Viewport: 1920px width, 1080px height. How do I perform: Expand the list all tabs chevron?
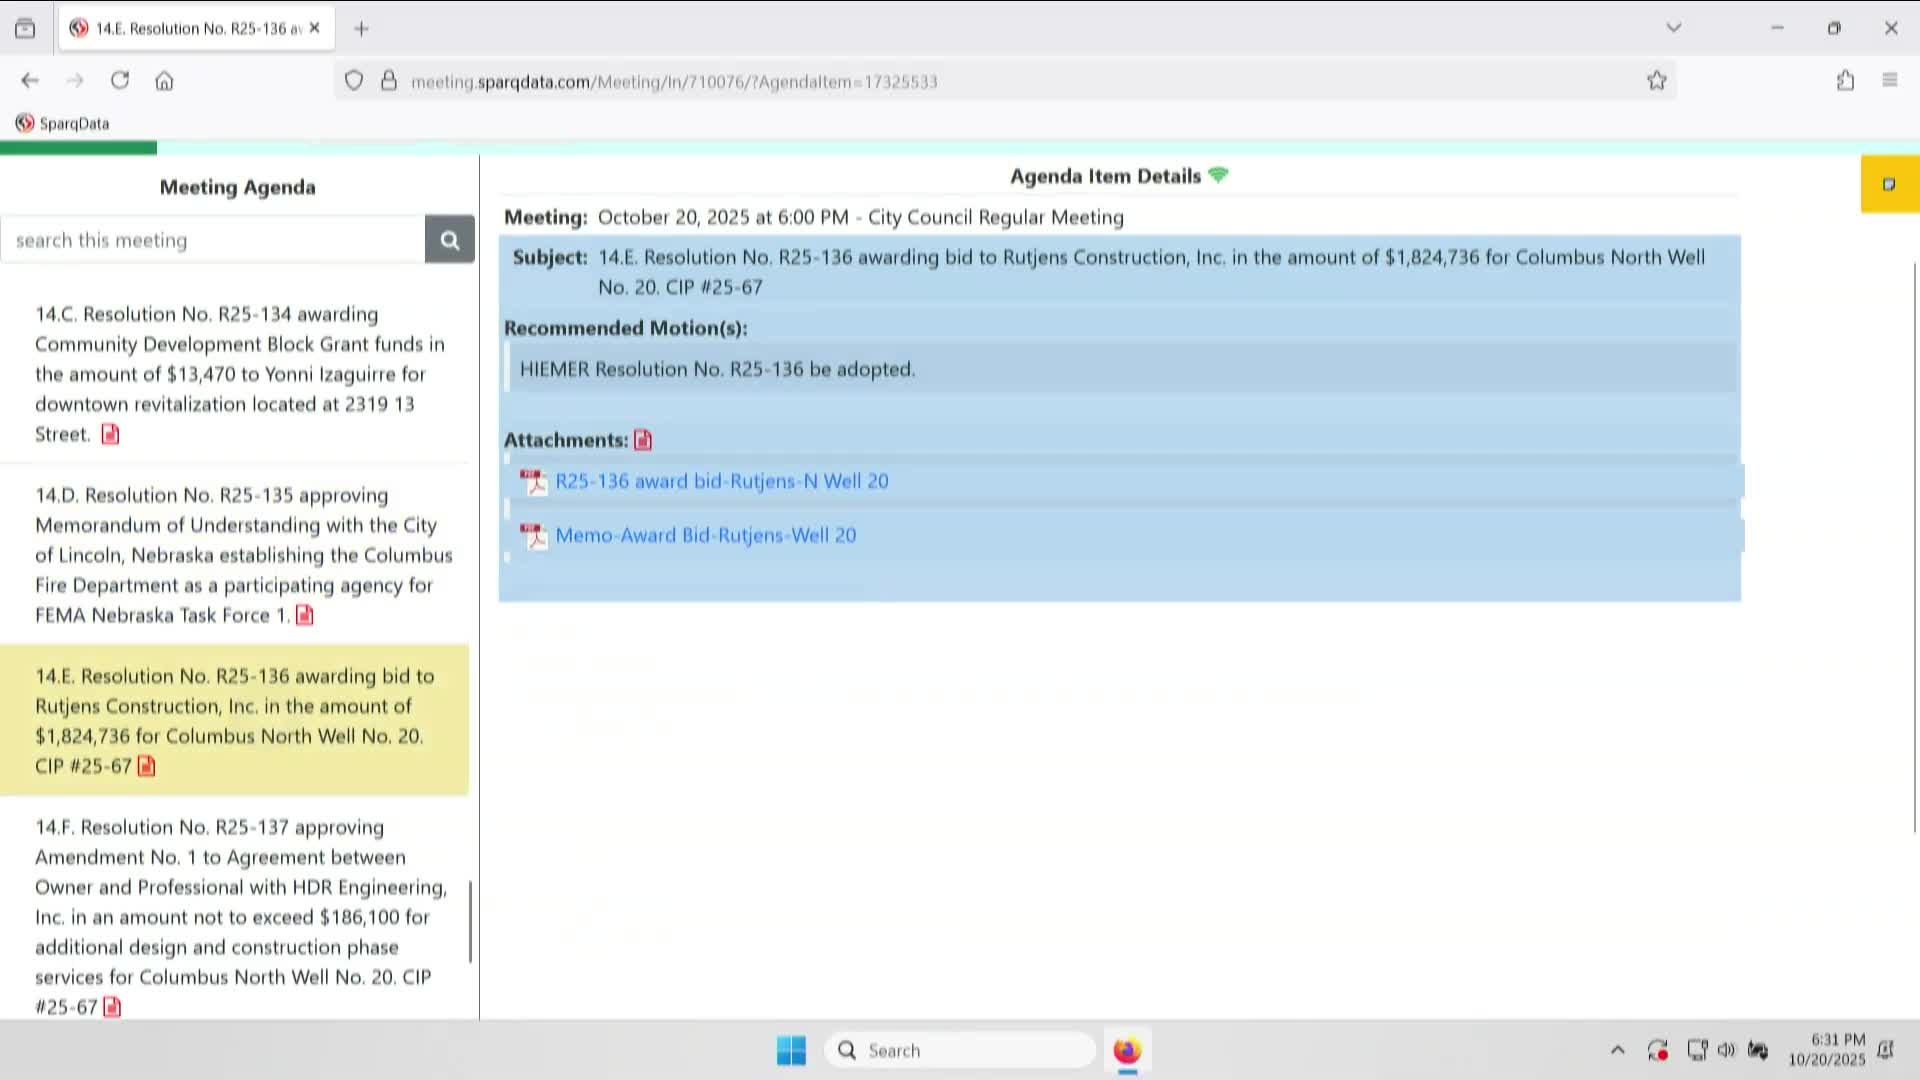coord(1673,28)
